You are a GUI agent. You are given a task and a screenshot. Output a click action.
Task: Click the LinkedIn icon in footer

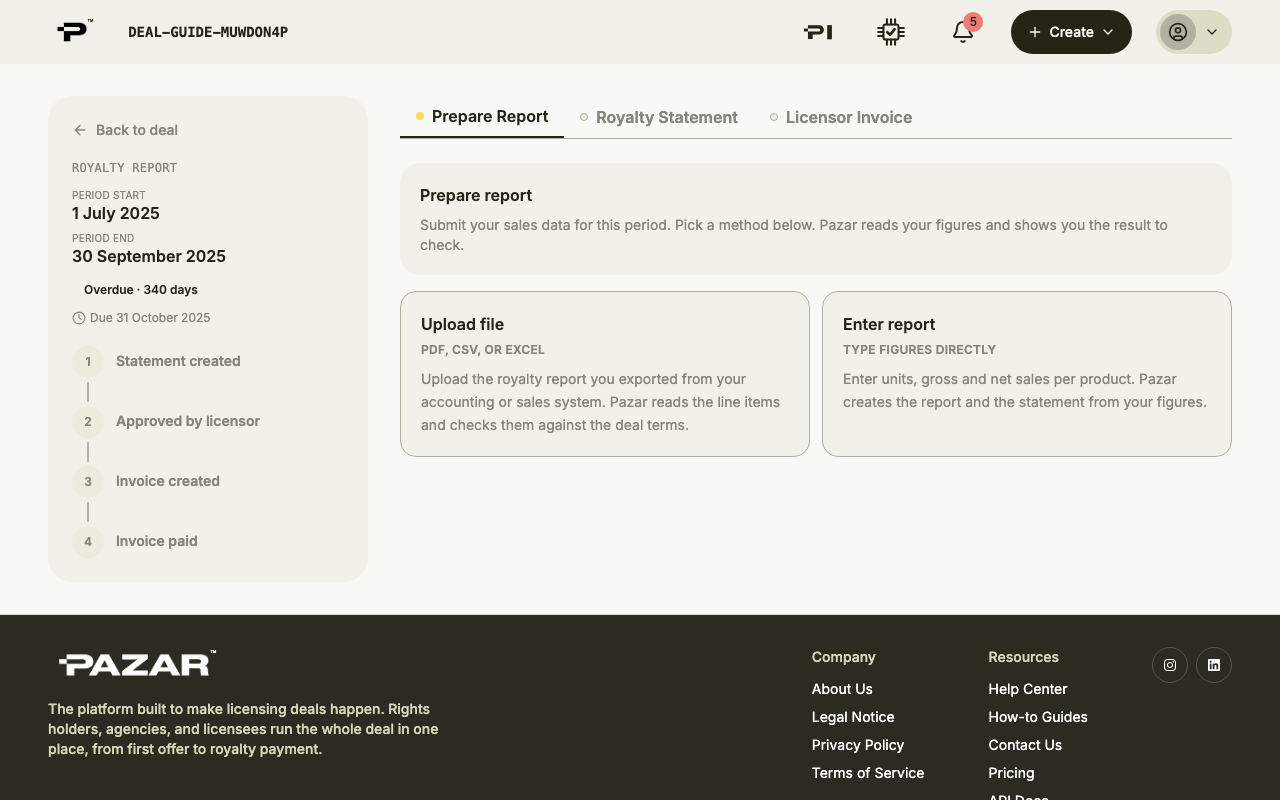pos(1214,665)
